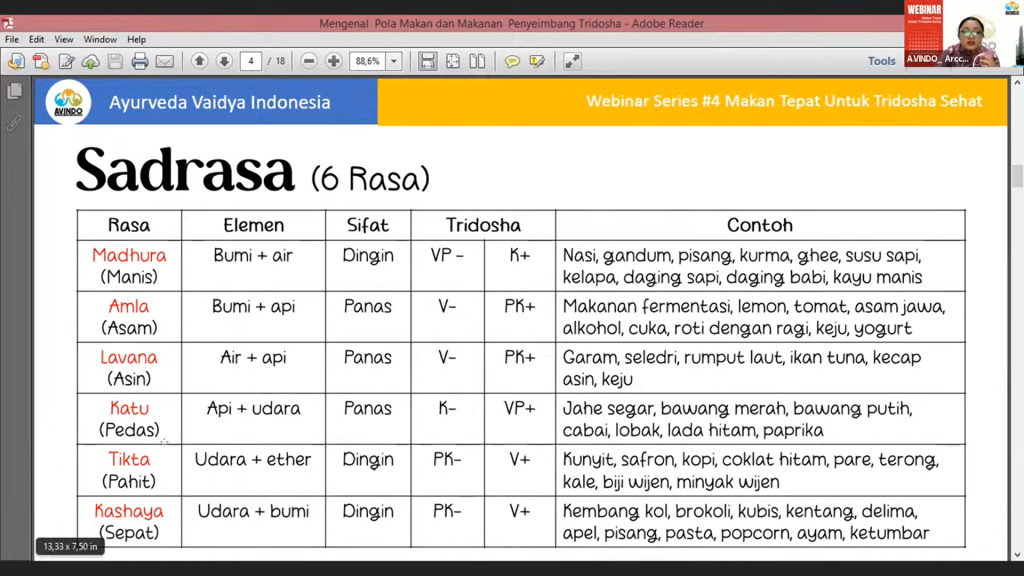Open the Page Thumbnails side panel

[x=14, y=92]
